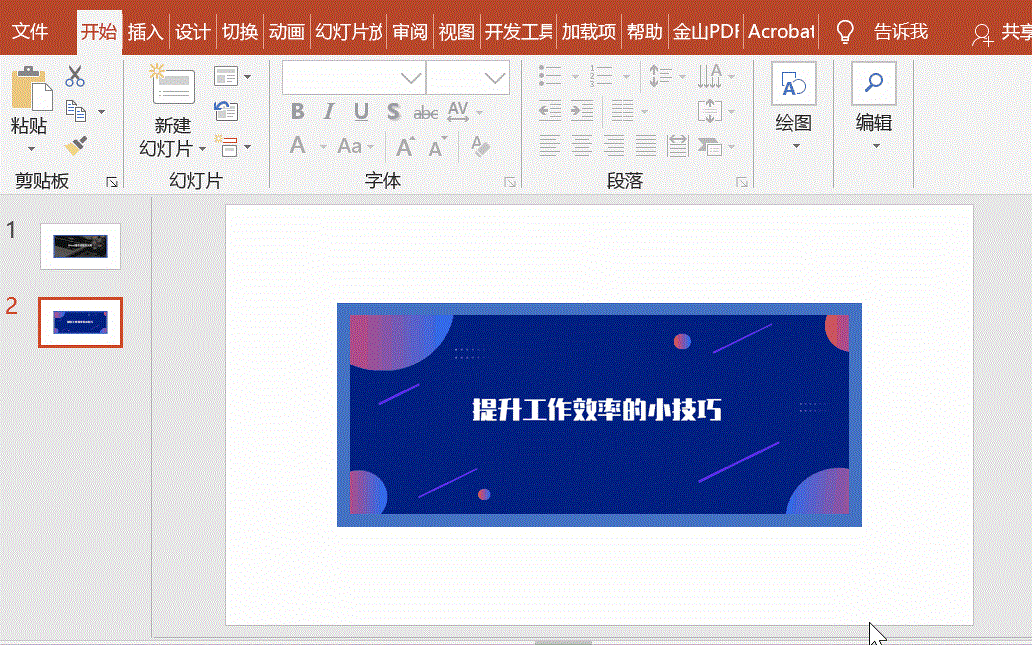Open the font name dropdown
1032x645 pixels.
pos(410,76)
